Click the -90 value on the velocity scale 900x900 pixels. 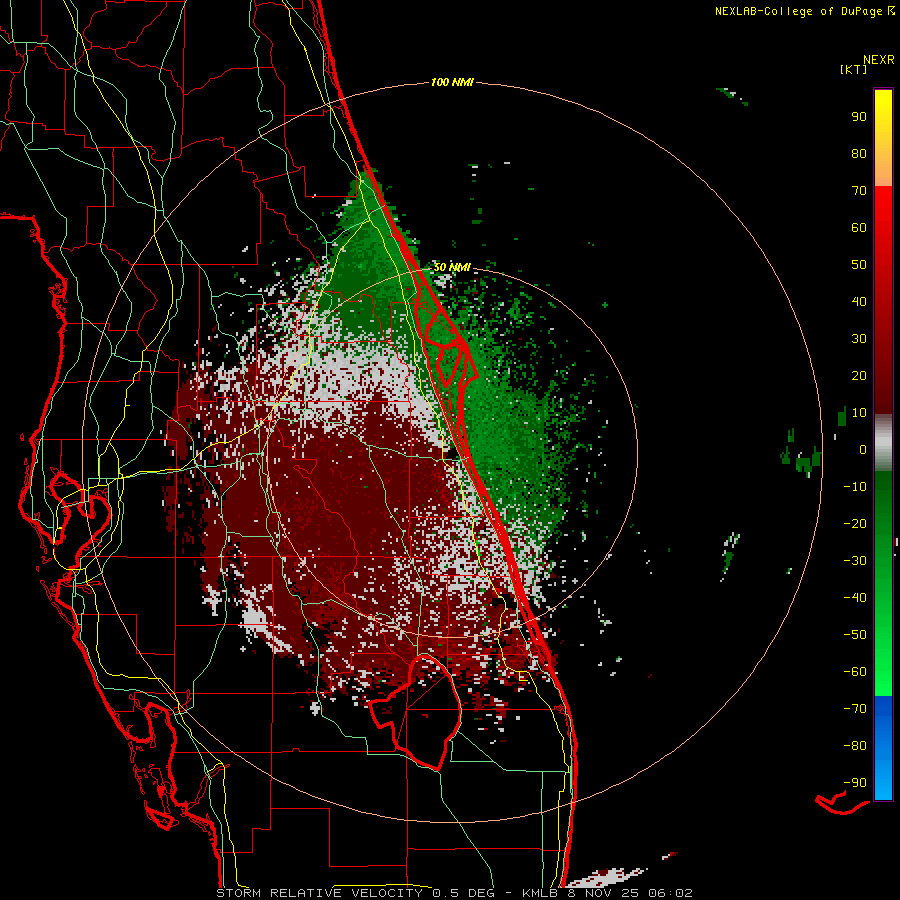click(x=855, y=783)
